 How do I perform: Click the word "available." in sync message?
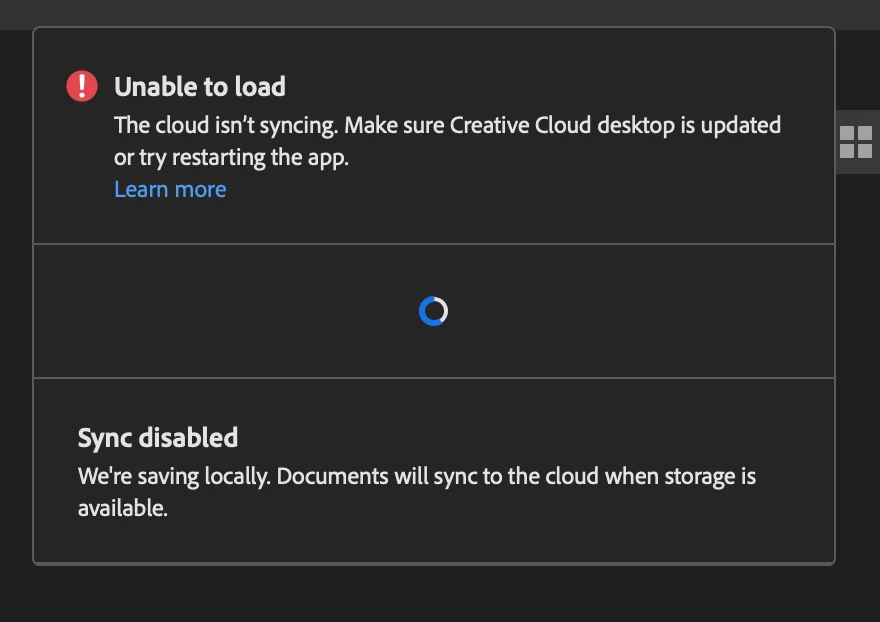point(122,508)
